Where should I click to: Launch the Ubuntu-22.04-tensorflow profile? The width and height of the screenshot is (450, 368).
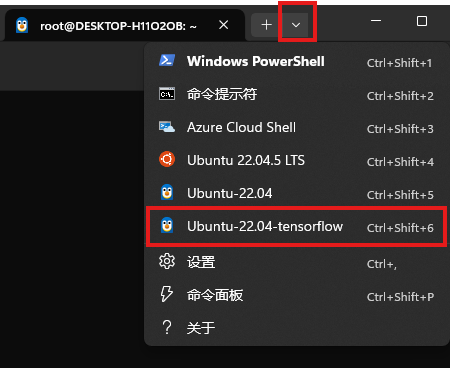click(296, 226)
